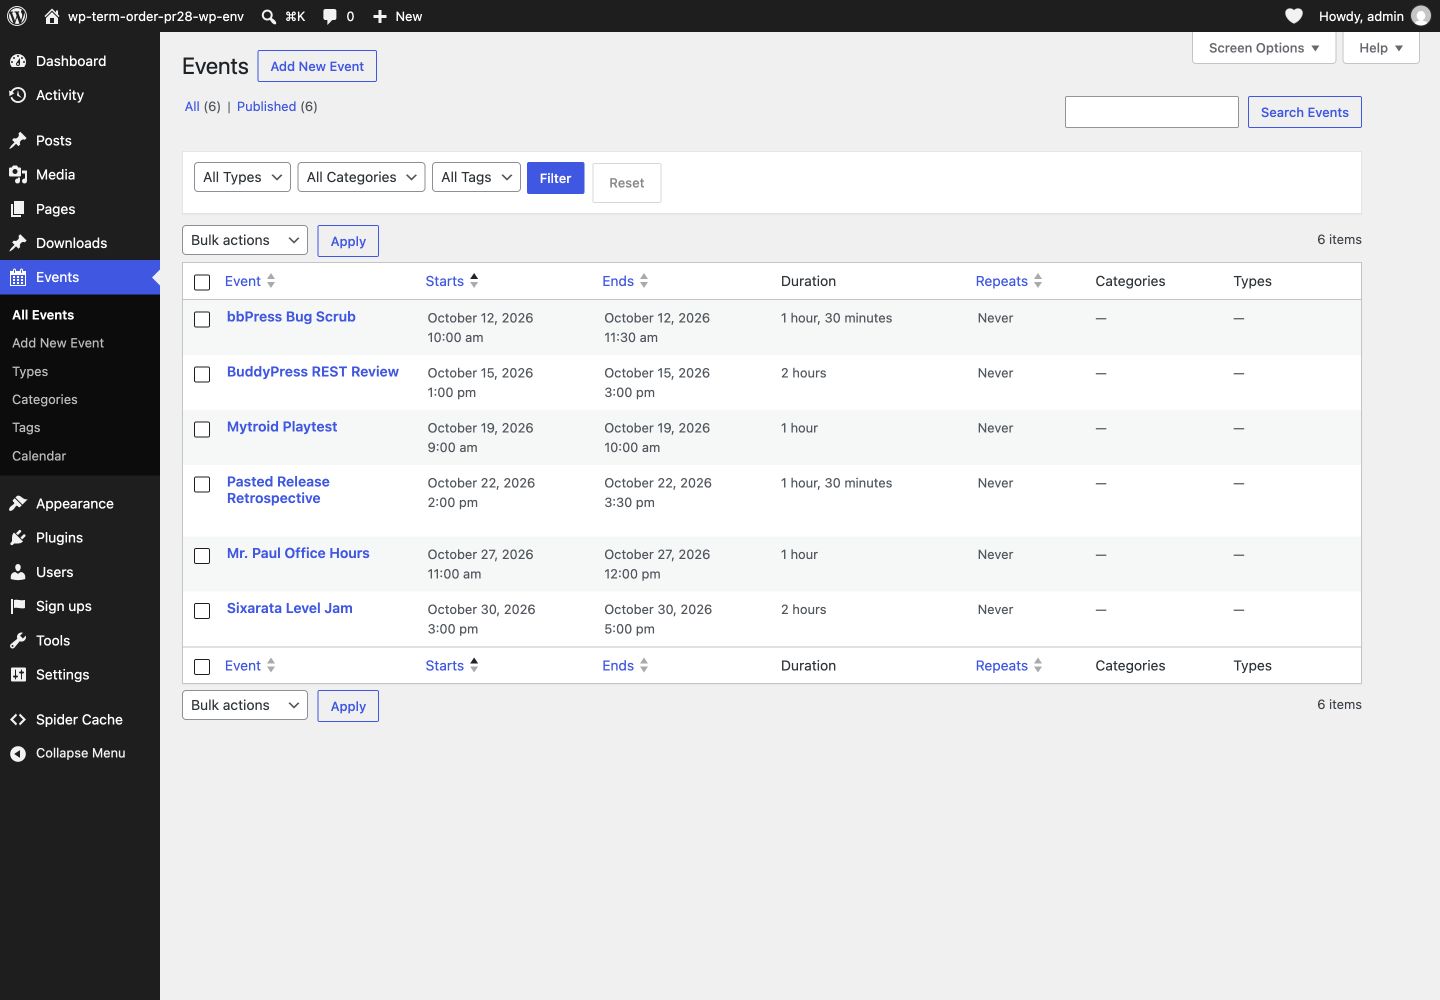Image resolution: width=1440 pixels, height=1000 pixels.
Task: Click the Activity clock icon
Action: click(18, 95)
